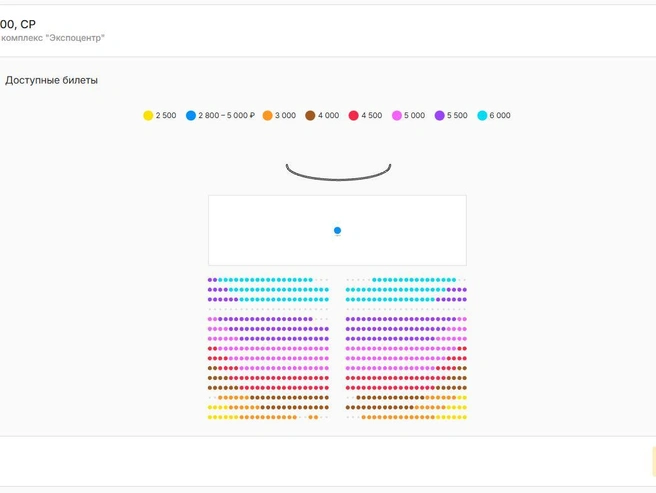The image size is (656, 493).
Task: Select last purple seat in right block's second row
Action: coord(464,290)
